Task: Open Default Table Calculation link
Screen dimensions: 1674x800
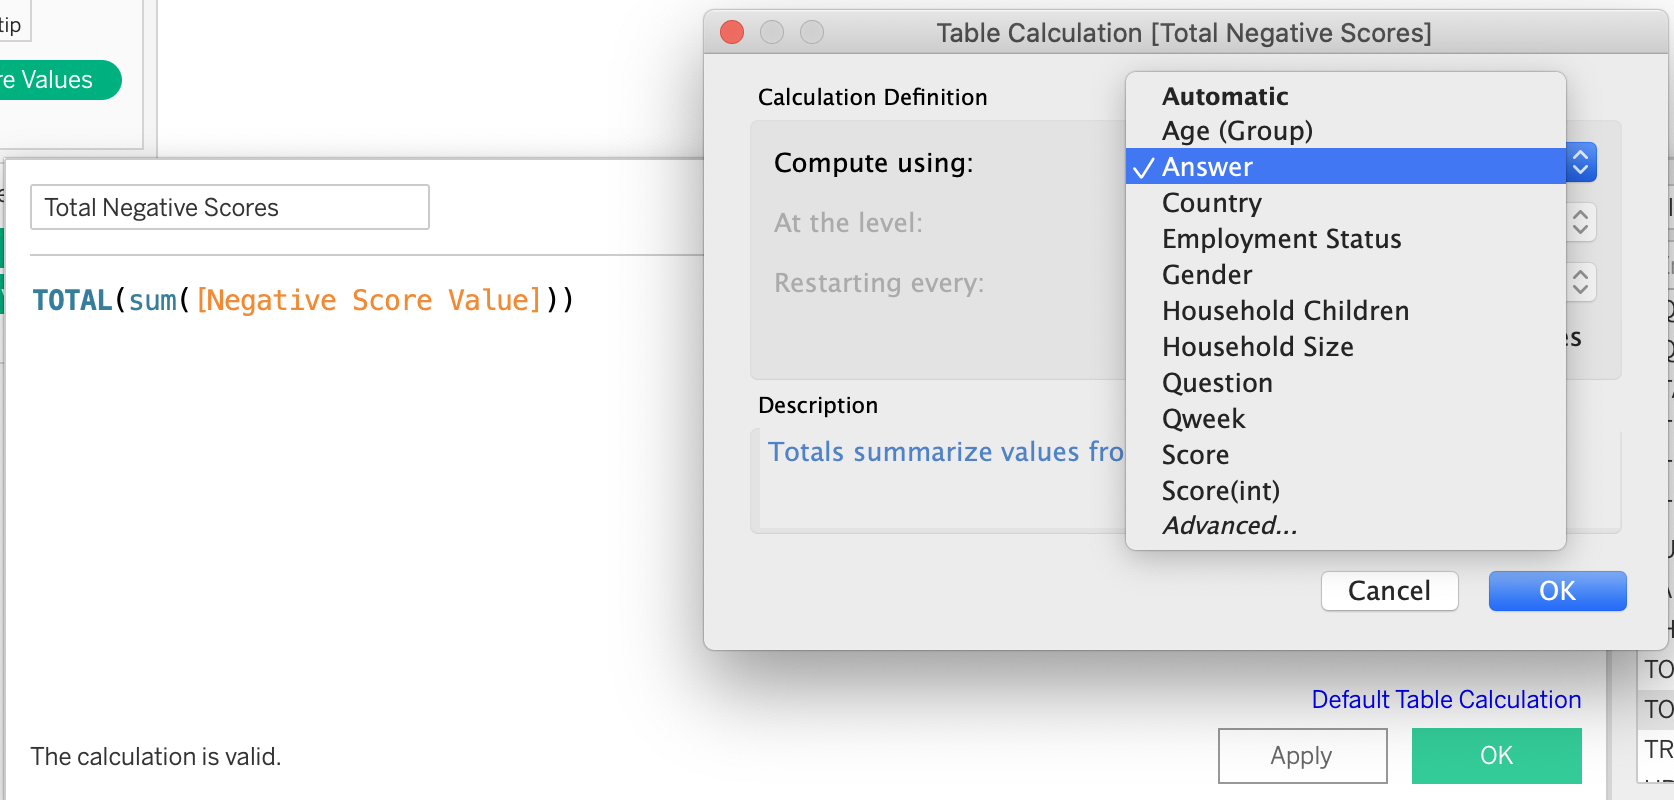Action: pyautogui.click(x=1446, y=700)
